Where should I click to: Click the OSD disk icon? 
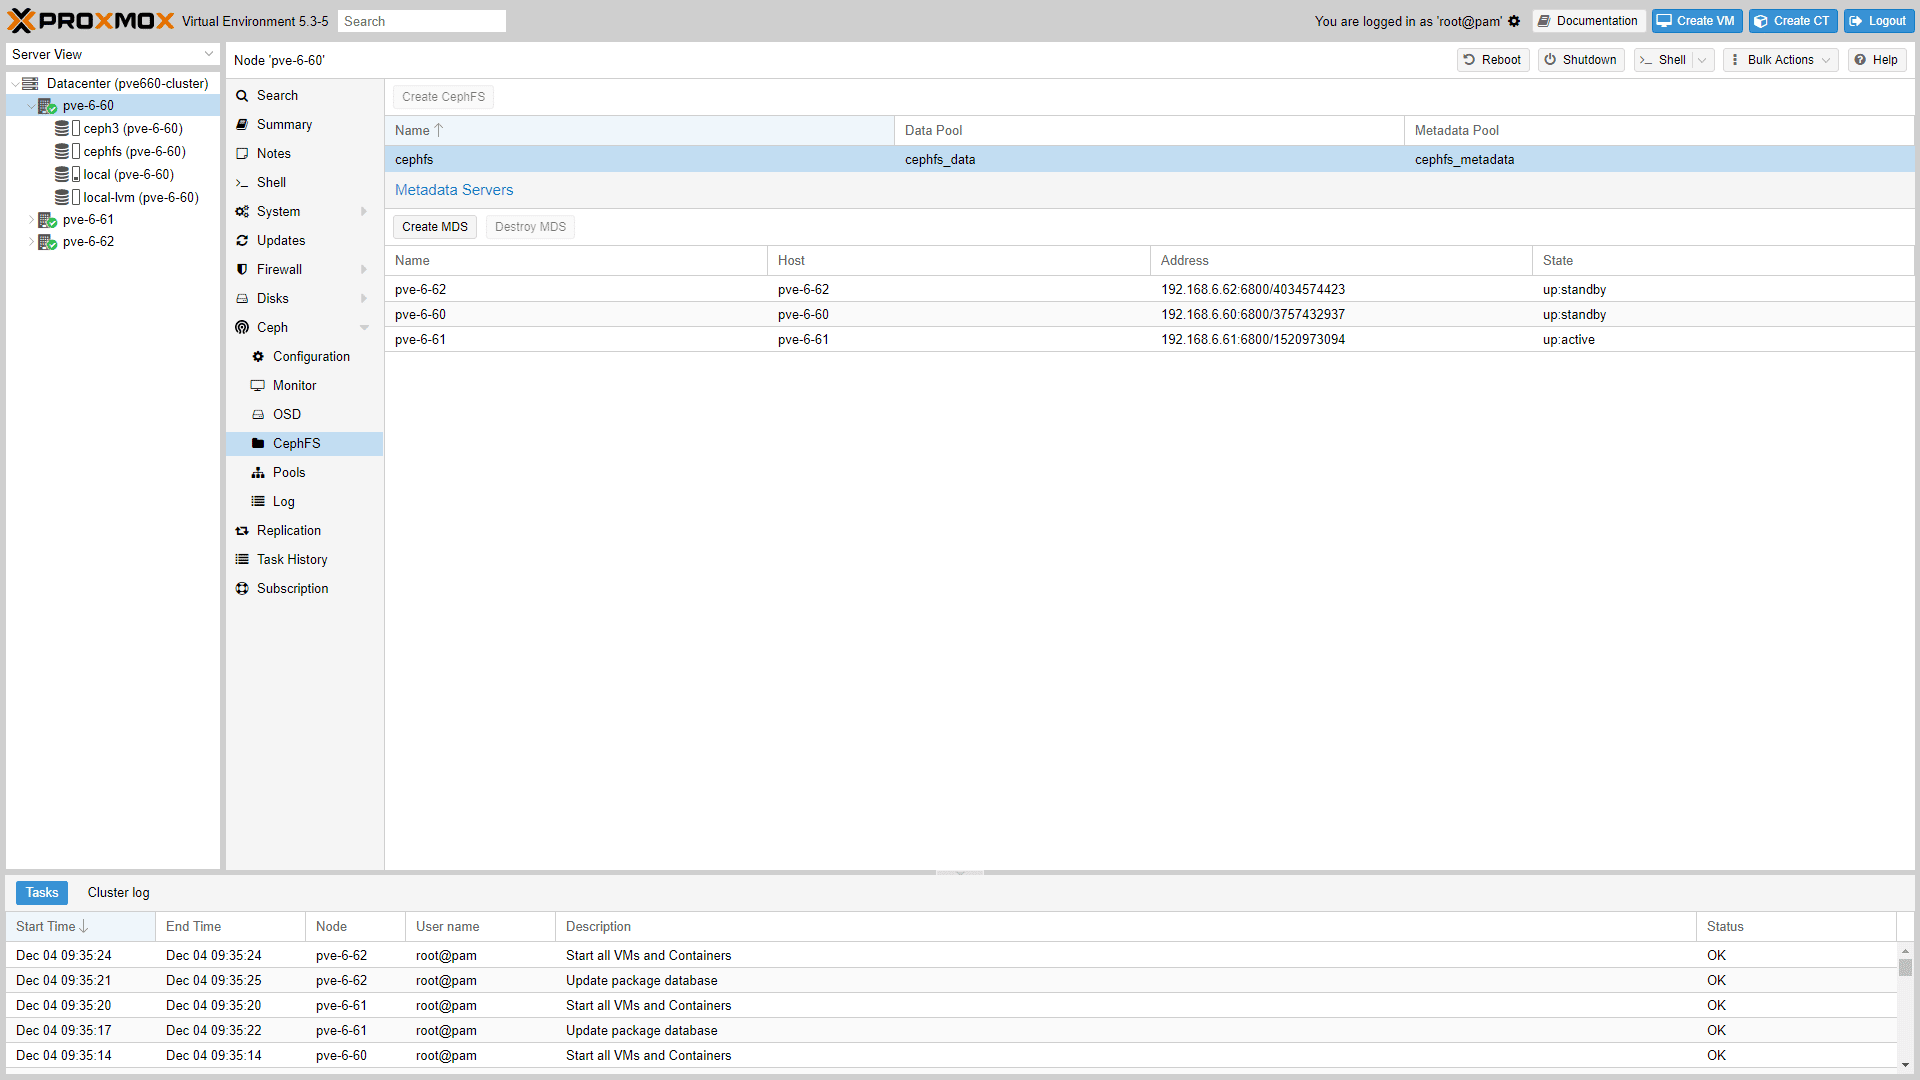click(258, 414)
